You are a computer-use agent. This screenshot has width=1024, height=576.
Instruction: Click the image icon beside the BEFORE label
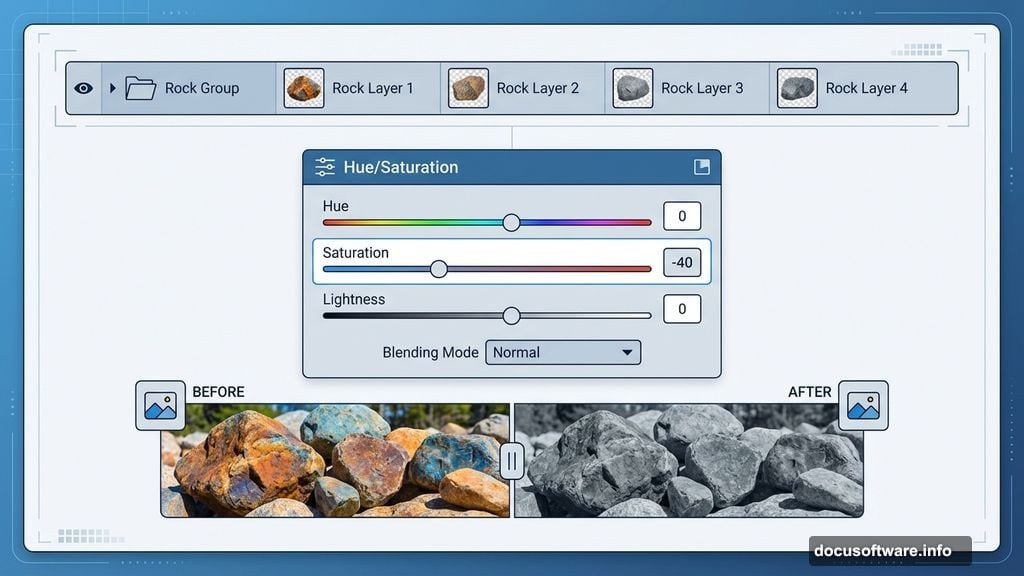pyautogui.click(x=161, y=405)
